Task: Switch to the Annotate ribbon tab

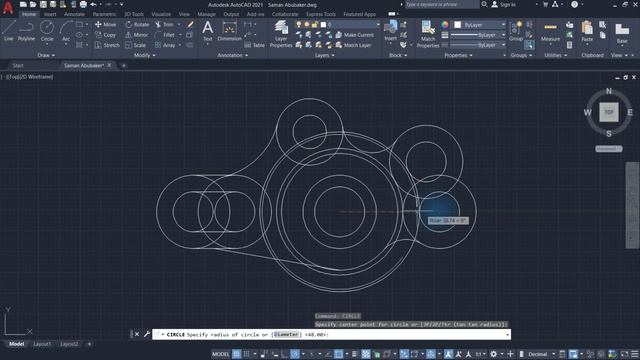Action: [74, 14]
